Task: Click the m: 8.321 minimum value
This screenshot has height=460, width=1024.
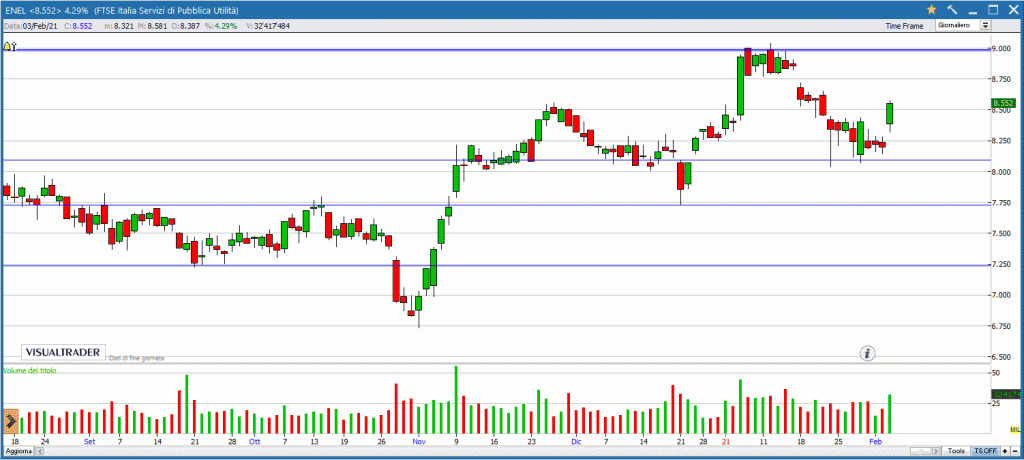Action: point(118,26)
